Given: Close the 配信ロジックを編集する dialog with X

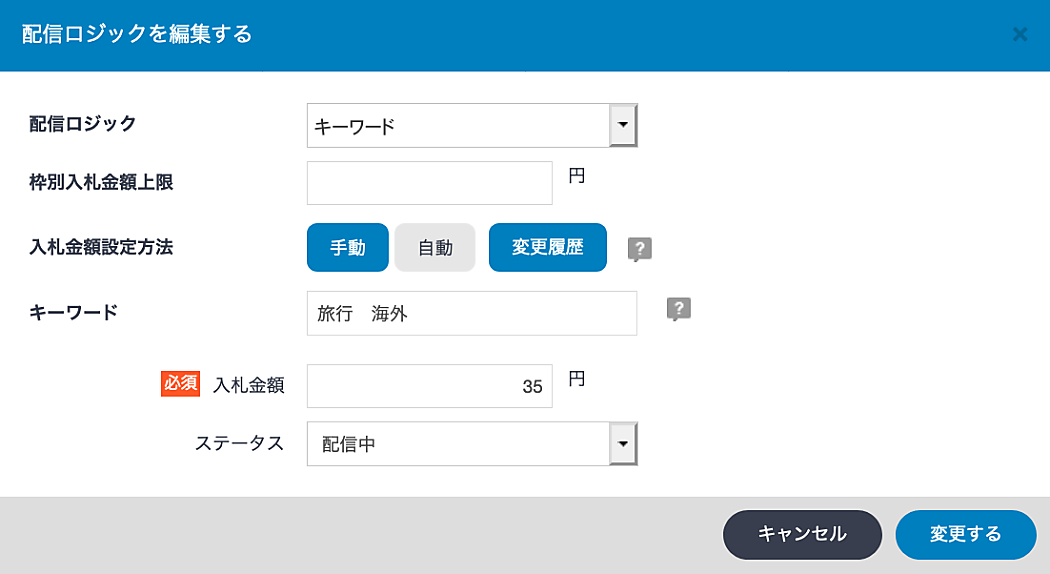Looking at the screenshot, I should [x=1019, y=35].
